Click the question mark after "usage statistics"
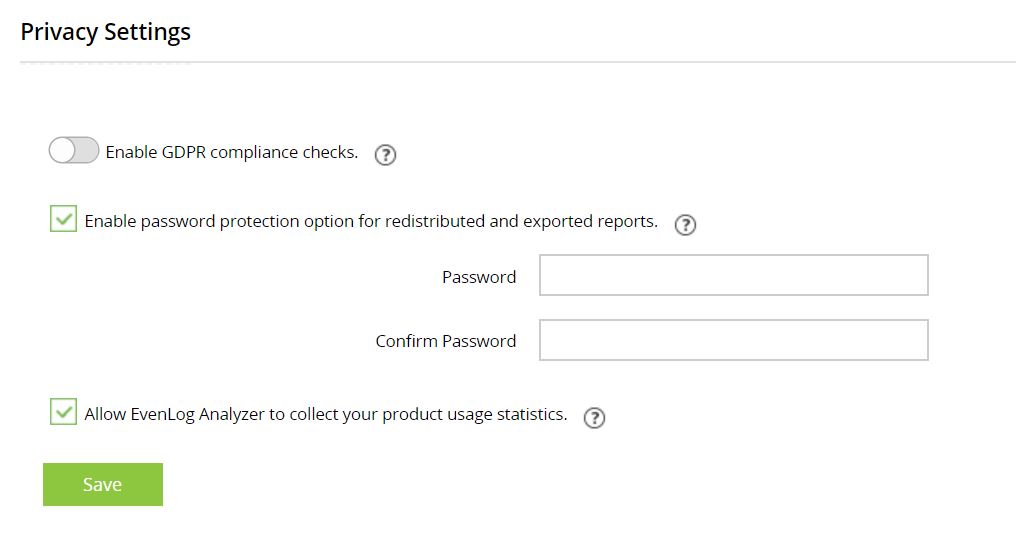Screen dimensions: 1016x559 coord(594,418)
